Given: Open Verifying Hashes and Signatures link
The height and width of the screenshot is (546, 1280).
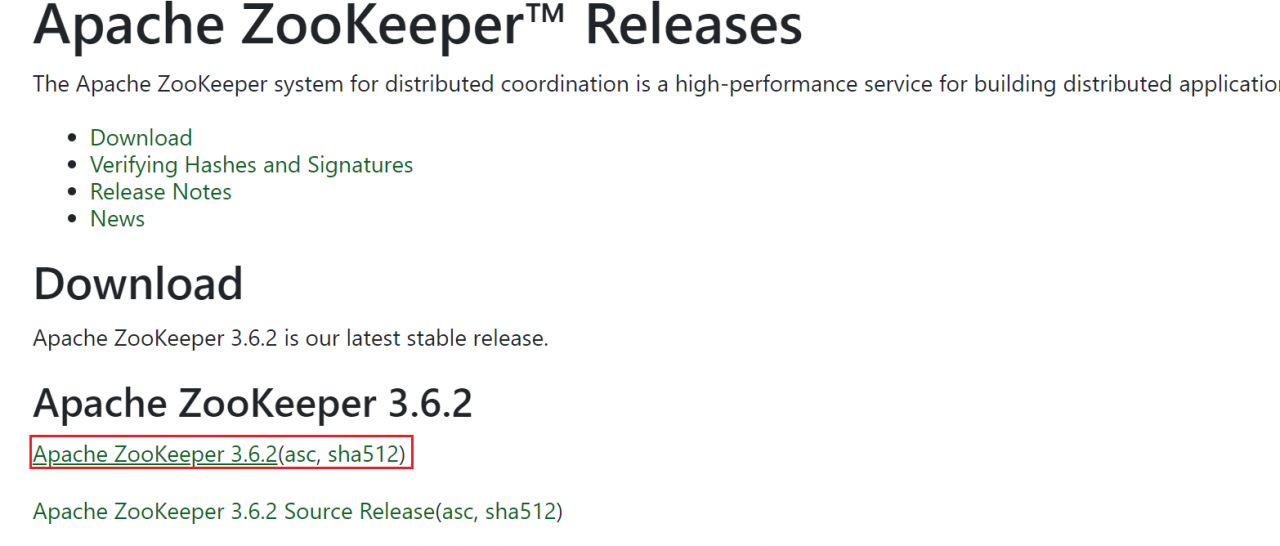Looking at the screenshot, I should click(251, 165).
